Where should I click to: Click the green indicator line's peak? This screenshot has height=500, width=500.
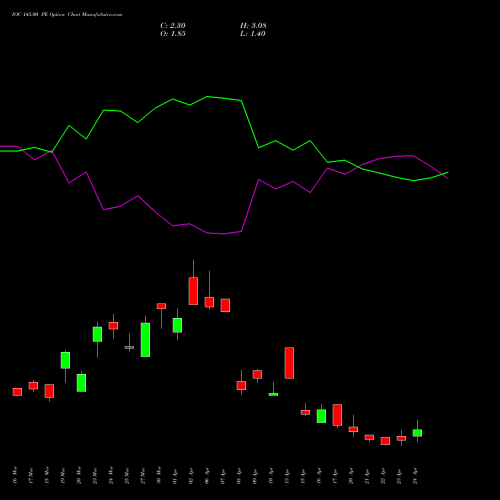click(x=207, y=97)
